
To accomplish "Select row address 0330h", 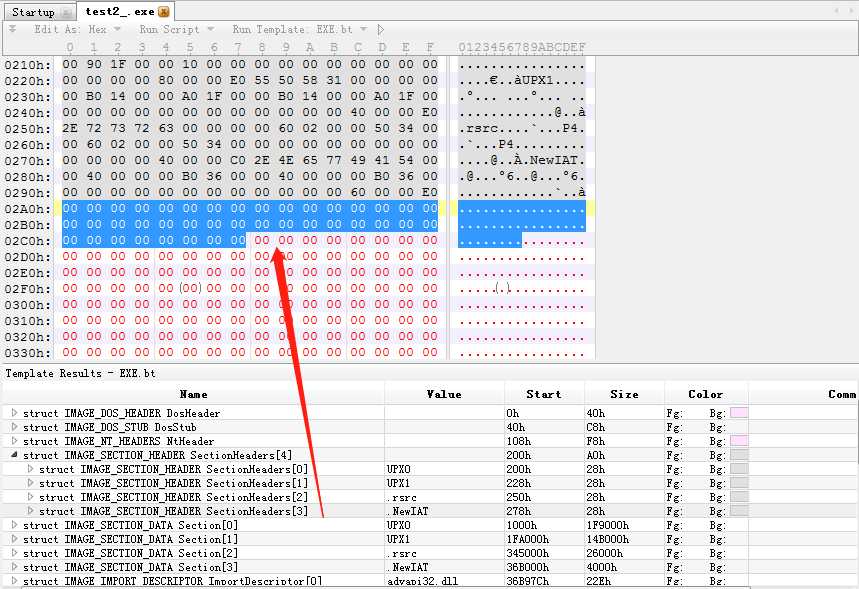I will [27, 352].
